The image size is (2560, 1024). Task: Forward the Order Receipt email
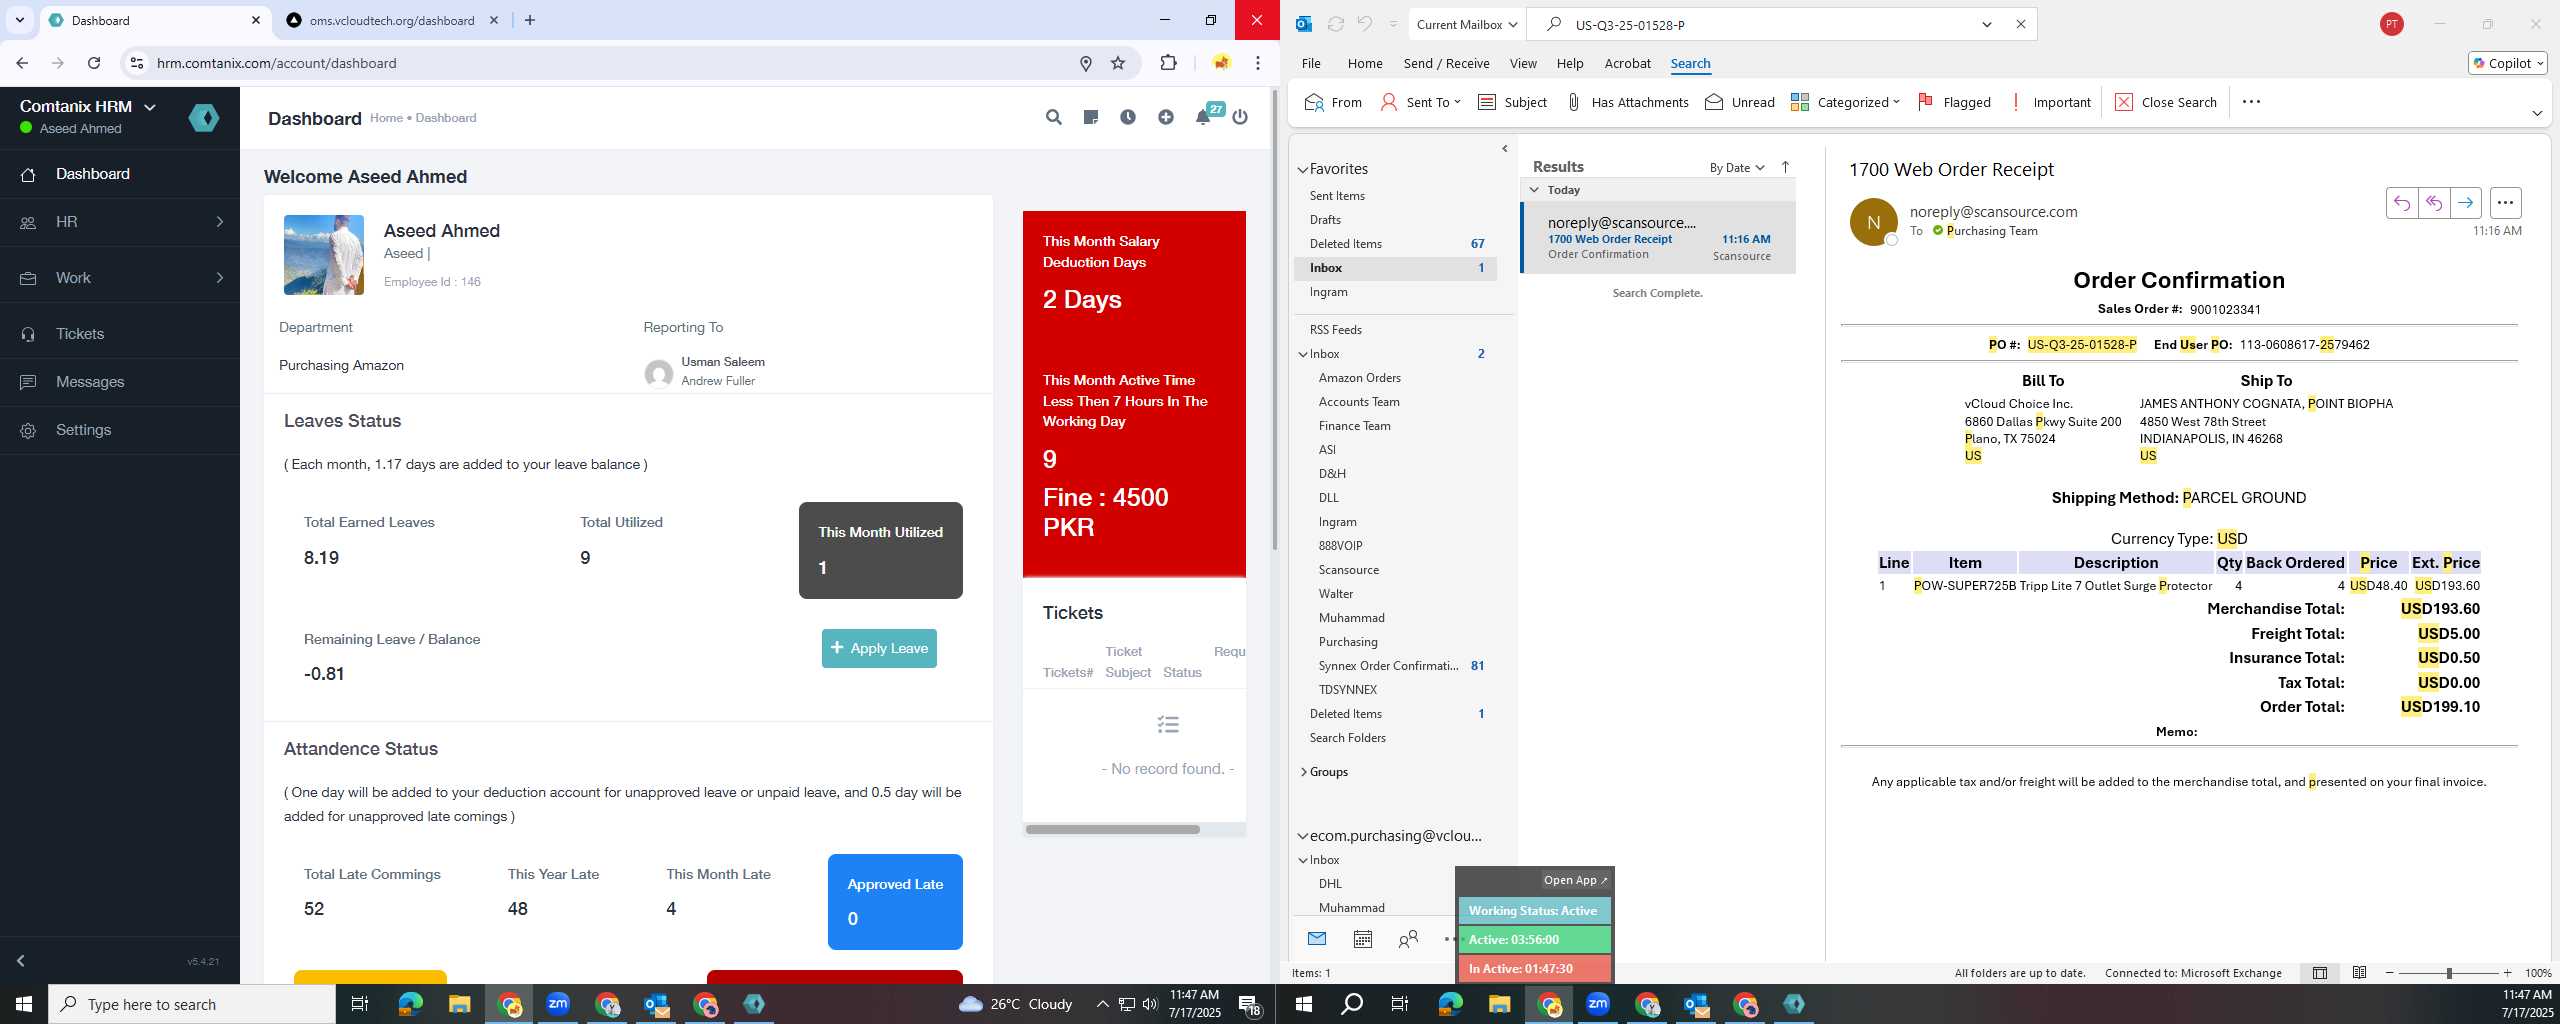2465,203
